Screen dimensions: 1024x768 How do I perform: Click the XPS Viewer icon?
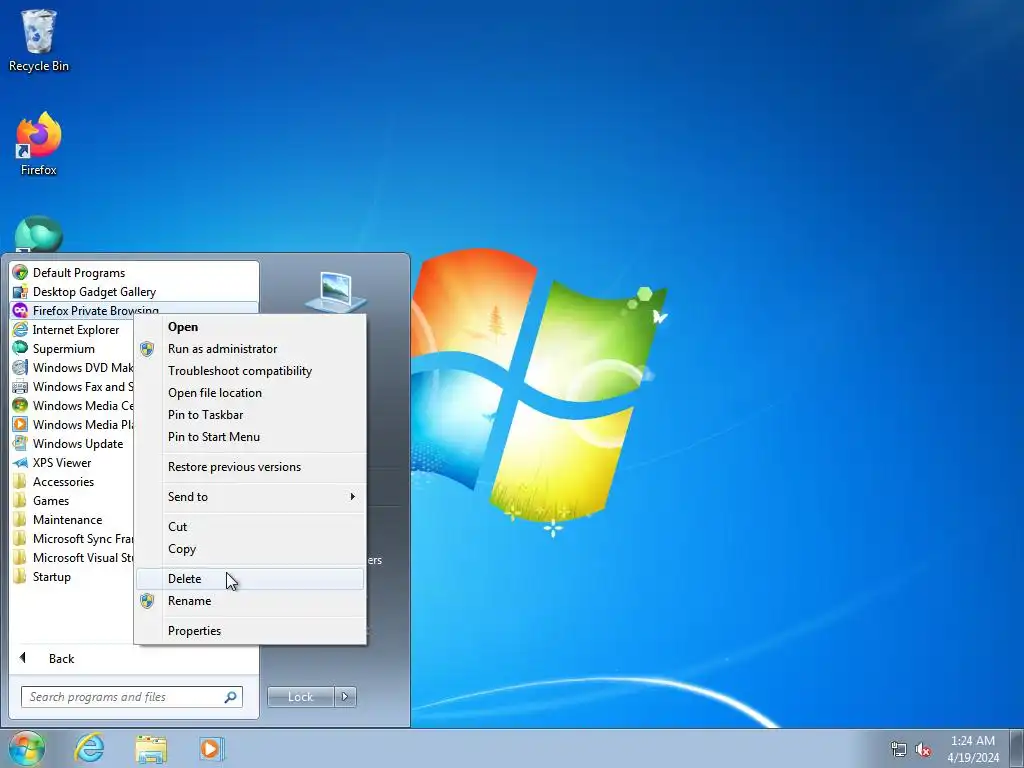(x=20, y=462)
